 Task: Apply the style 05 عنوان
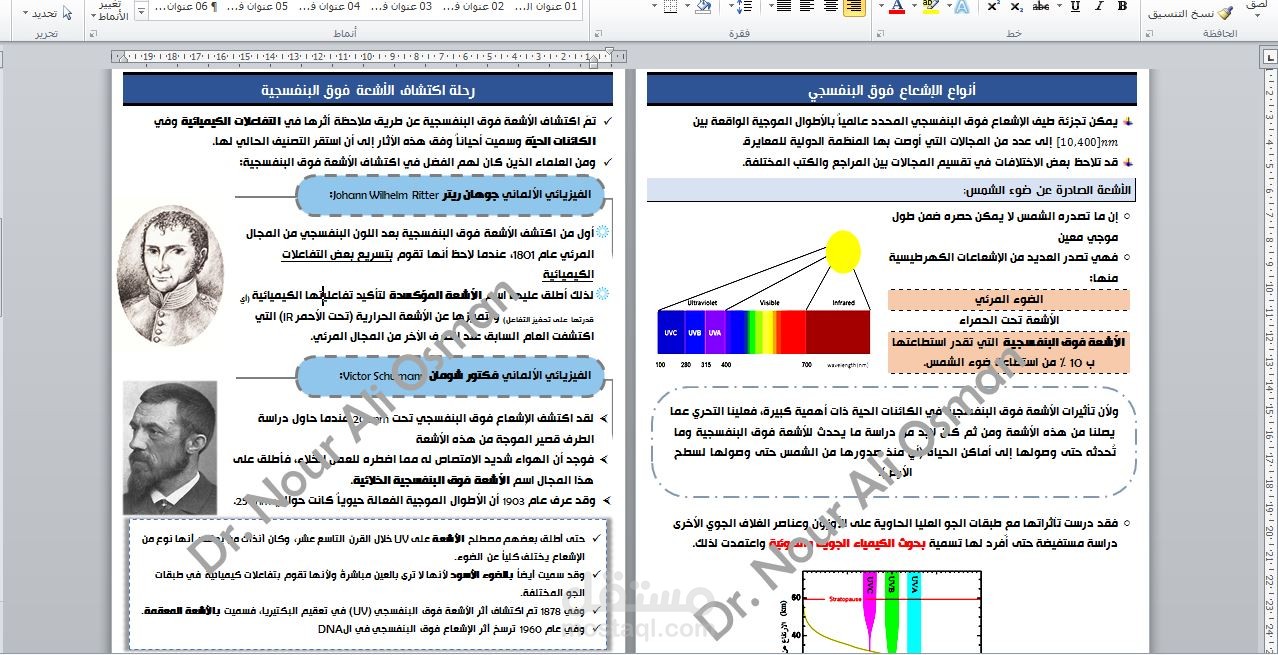pos(257,7)
